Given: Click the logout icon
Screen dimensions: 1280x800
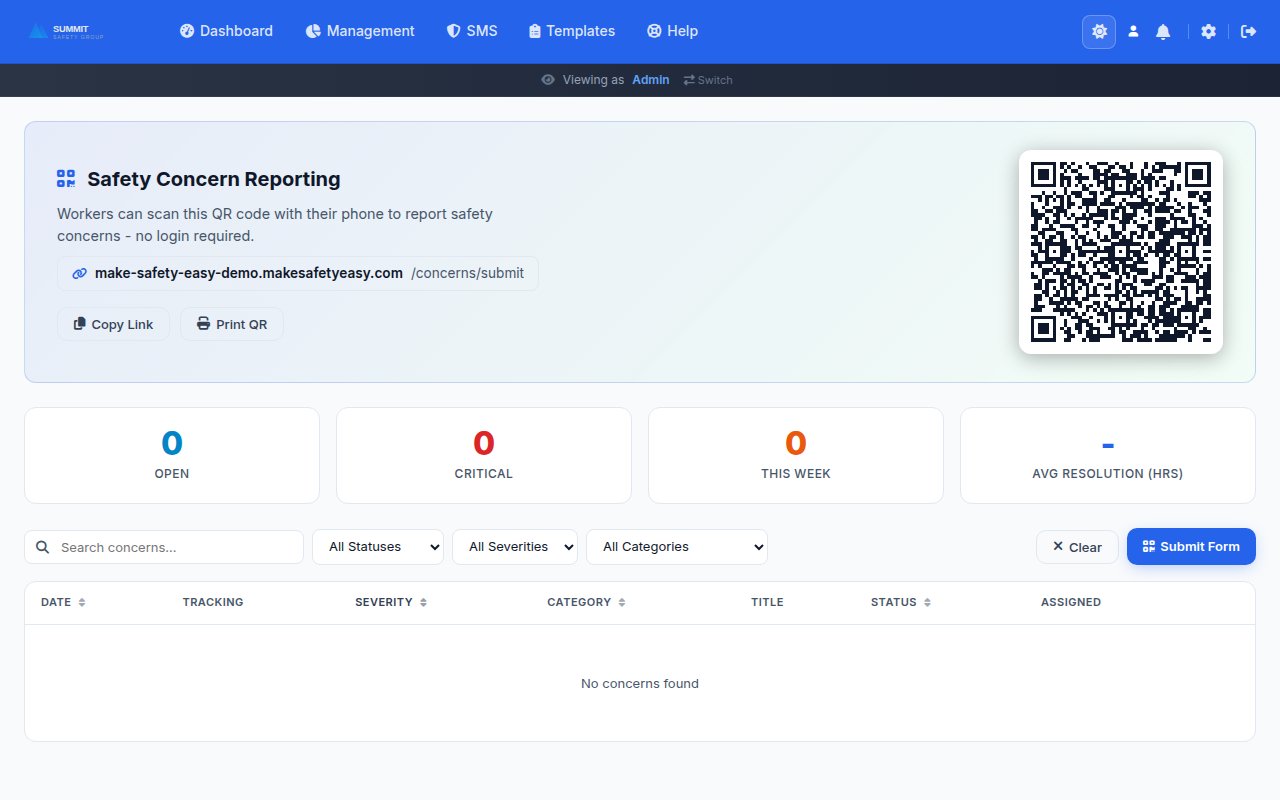Looking at the screenshot, I should 1248,32.
